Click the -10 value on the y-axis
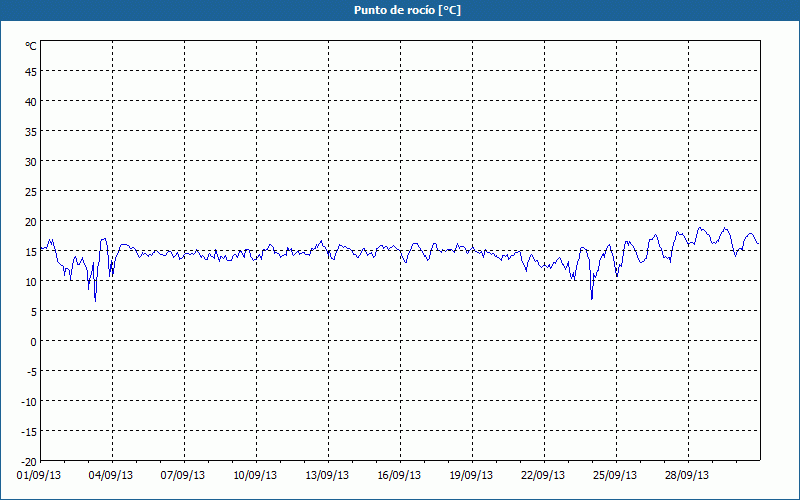The width and height of the screenshot is (800, 500). tap(29, 402)
